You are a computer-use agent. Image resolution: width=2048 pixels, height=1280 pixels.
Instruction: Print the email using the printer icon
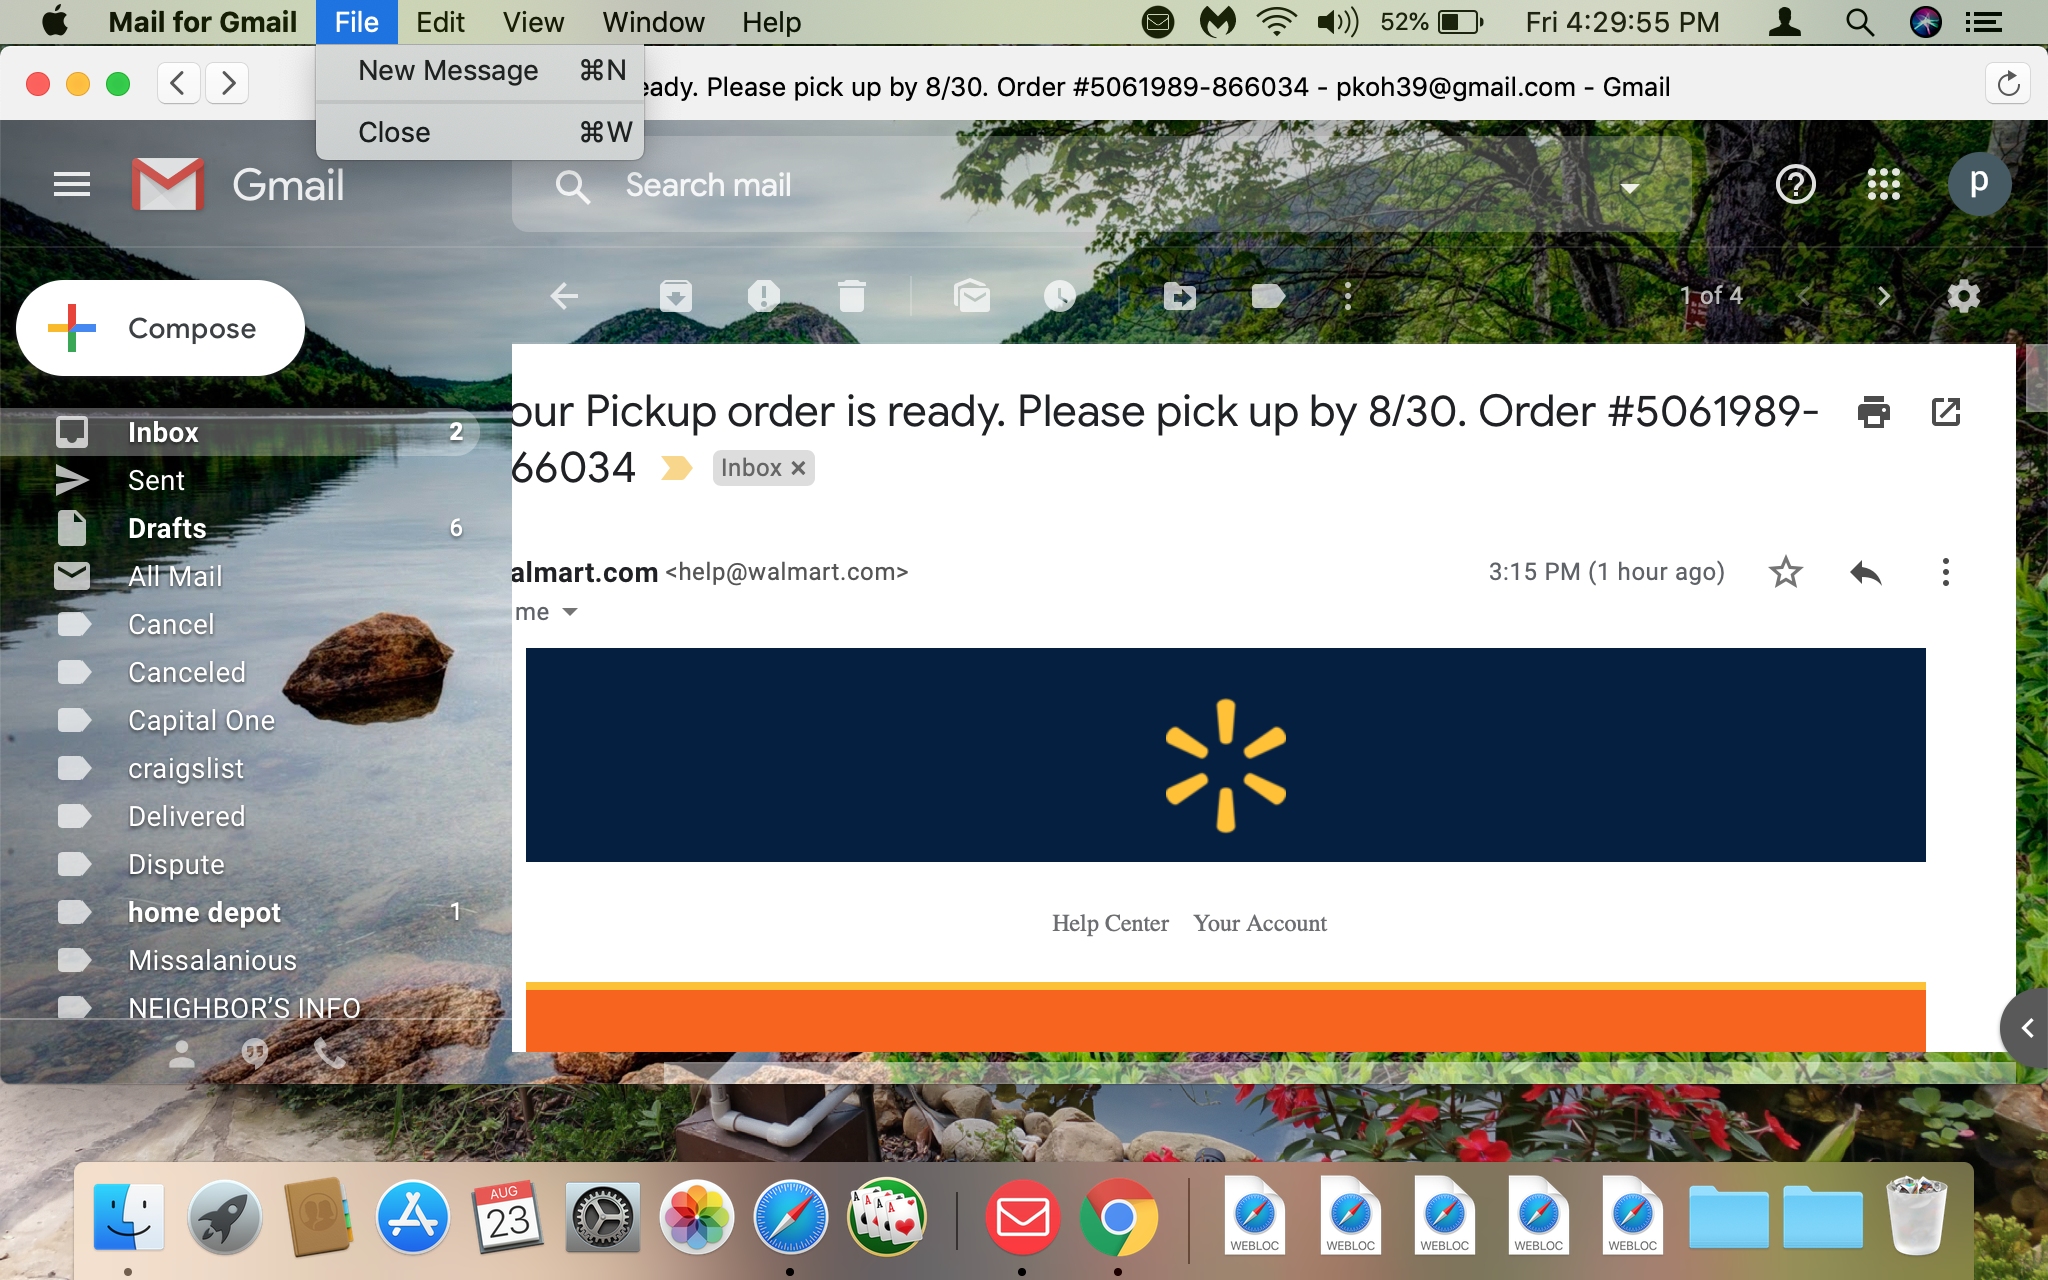point(1874,412)
